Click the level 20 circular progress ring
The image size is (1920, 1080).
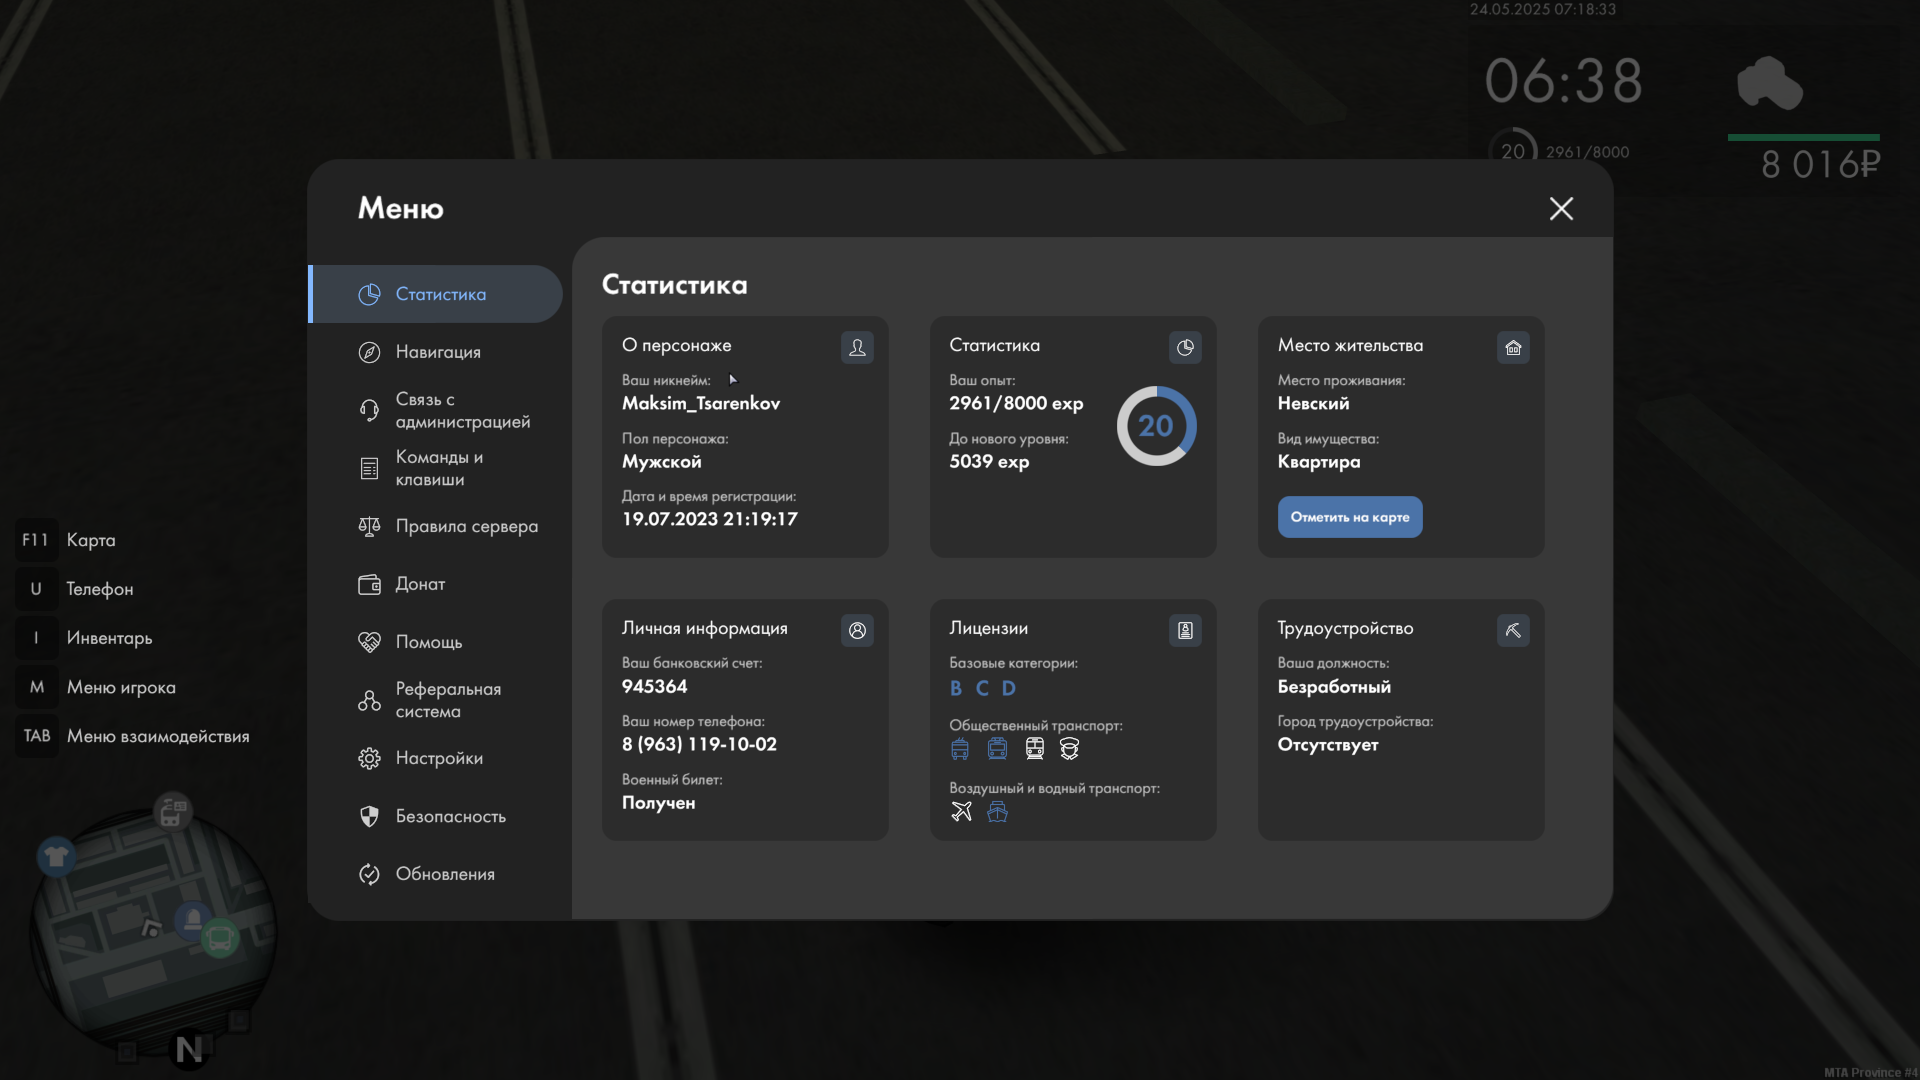[x=1156, y=426]
